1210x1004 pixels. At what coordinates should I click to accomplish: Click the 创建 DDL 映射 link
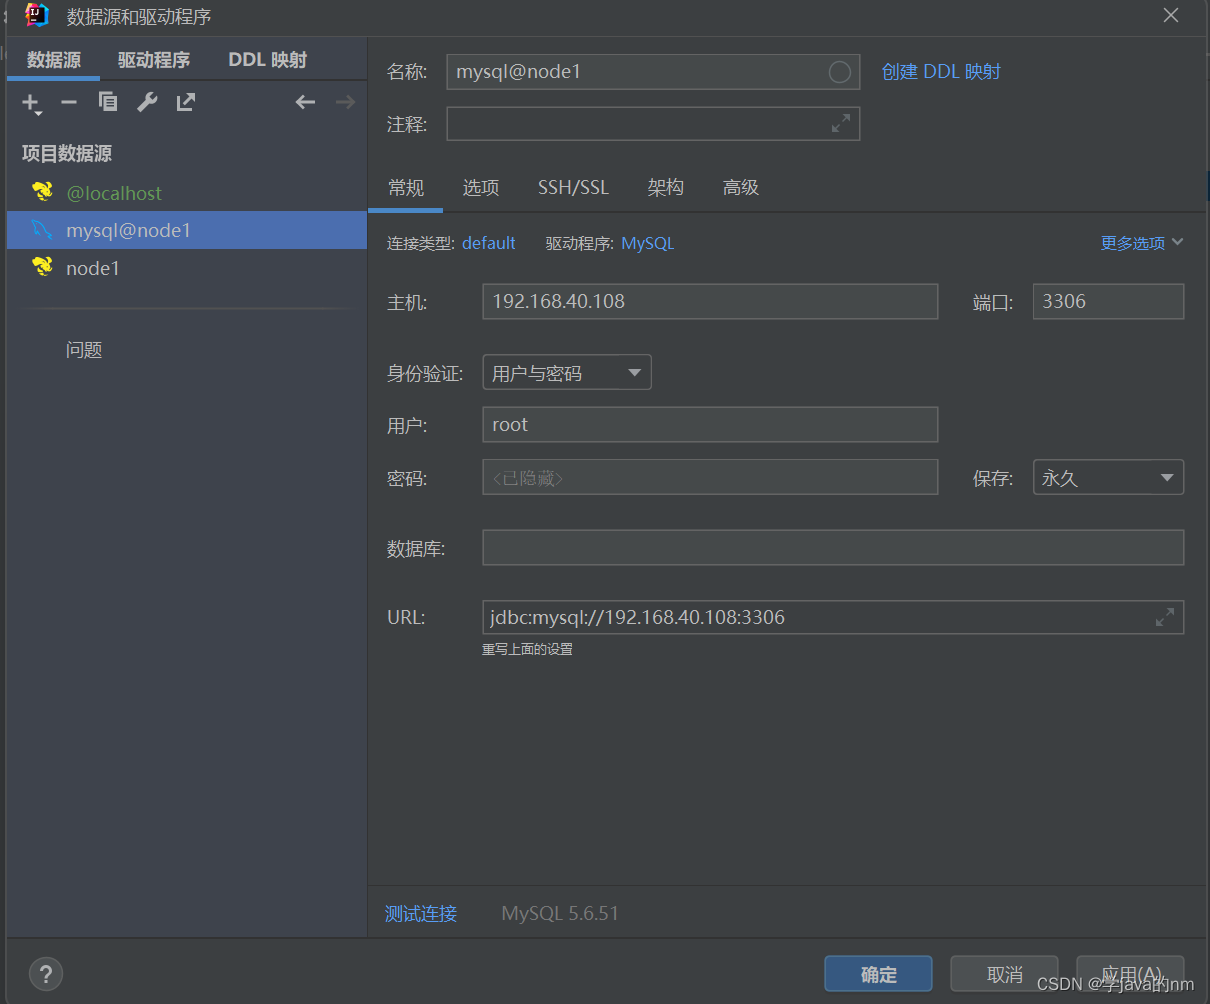click(x=941, y=72)
